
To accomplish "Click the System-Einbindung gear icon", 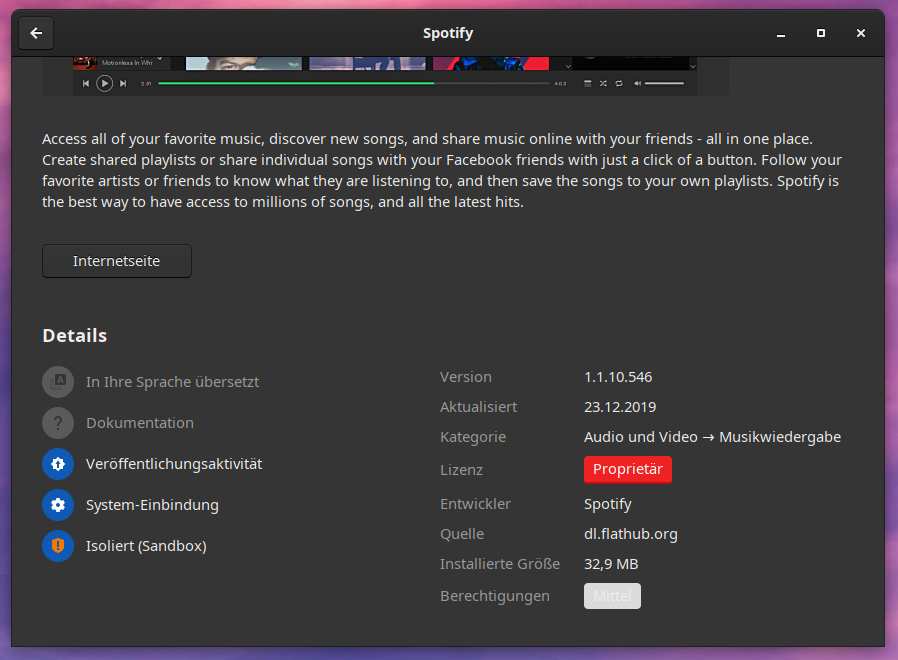I will tap(58, 505).
